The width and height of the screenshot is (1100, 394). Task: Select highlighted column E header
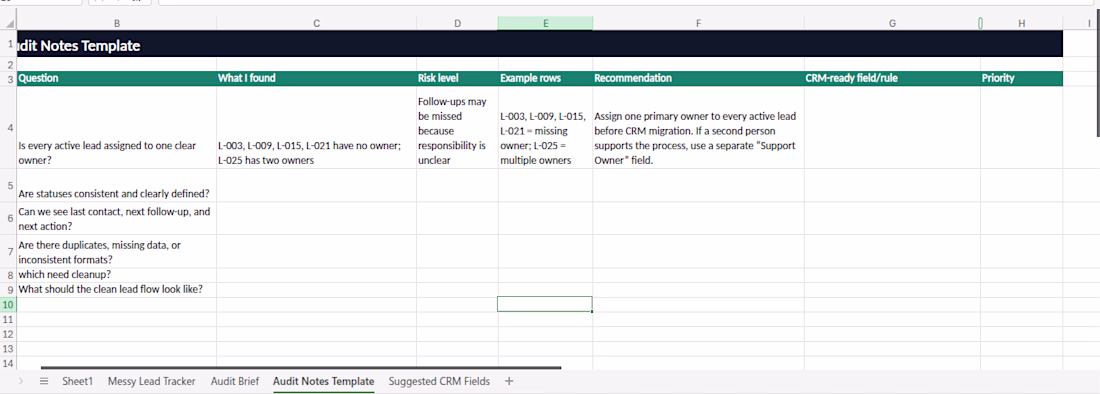pos(545,23)
